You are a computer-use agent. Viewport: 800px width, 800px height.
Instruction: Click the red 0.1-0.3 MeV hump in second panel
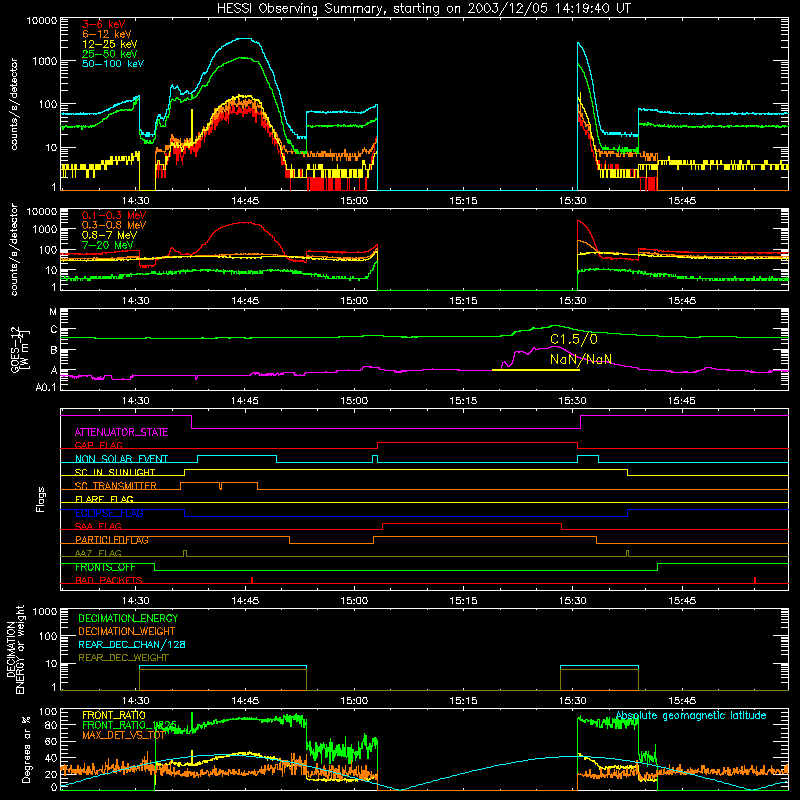tap(246, 223)
